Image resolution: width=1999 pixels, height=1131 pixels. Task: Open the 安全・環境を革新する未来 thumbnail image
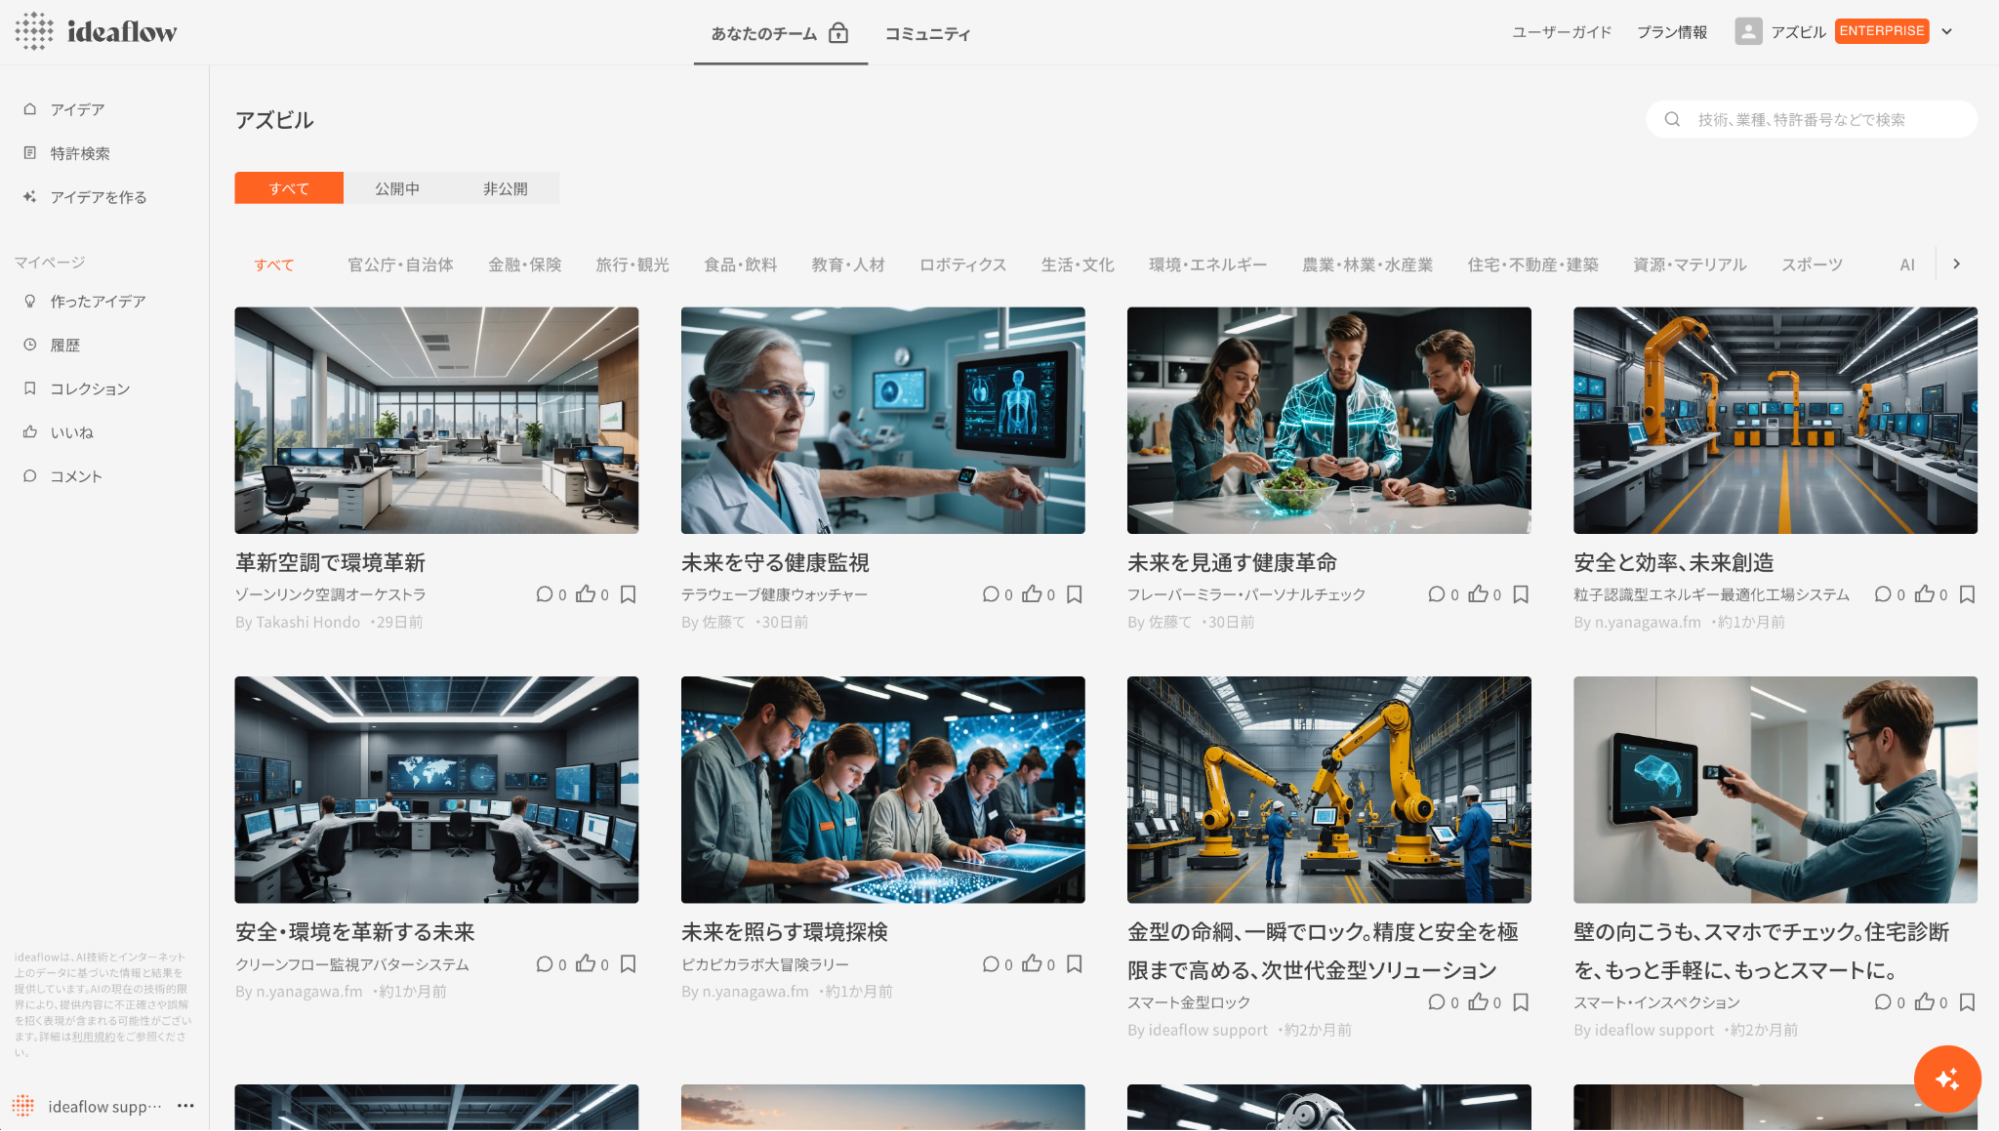point(436,789)
